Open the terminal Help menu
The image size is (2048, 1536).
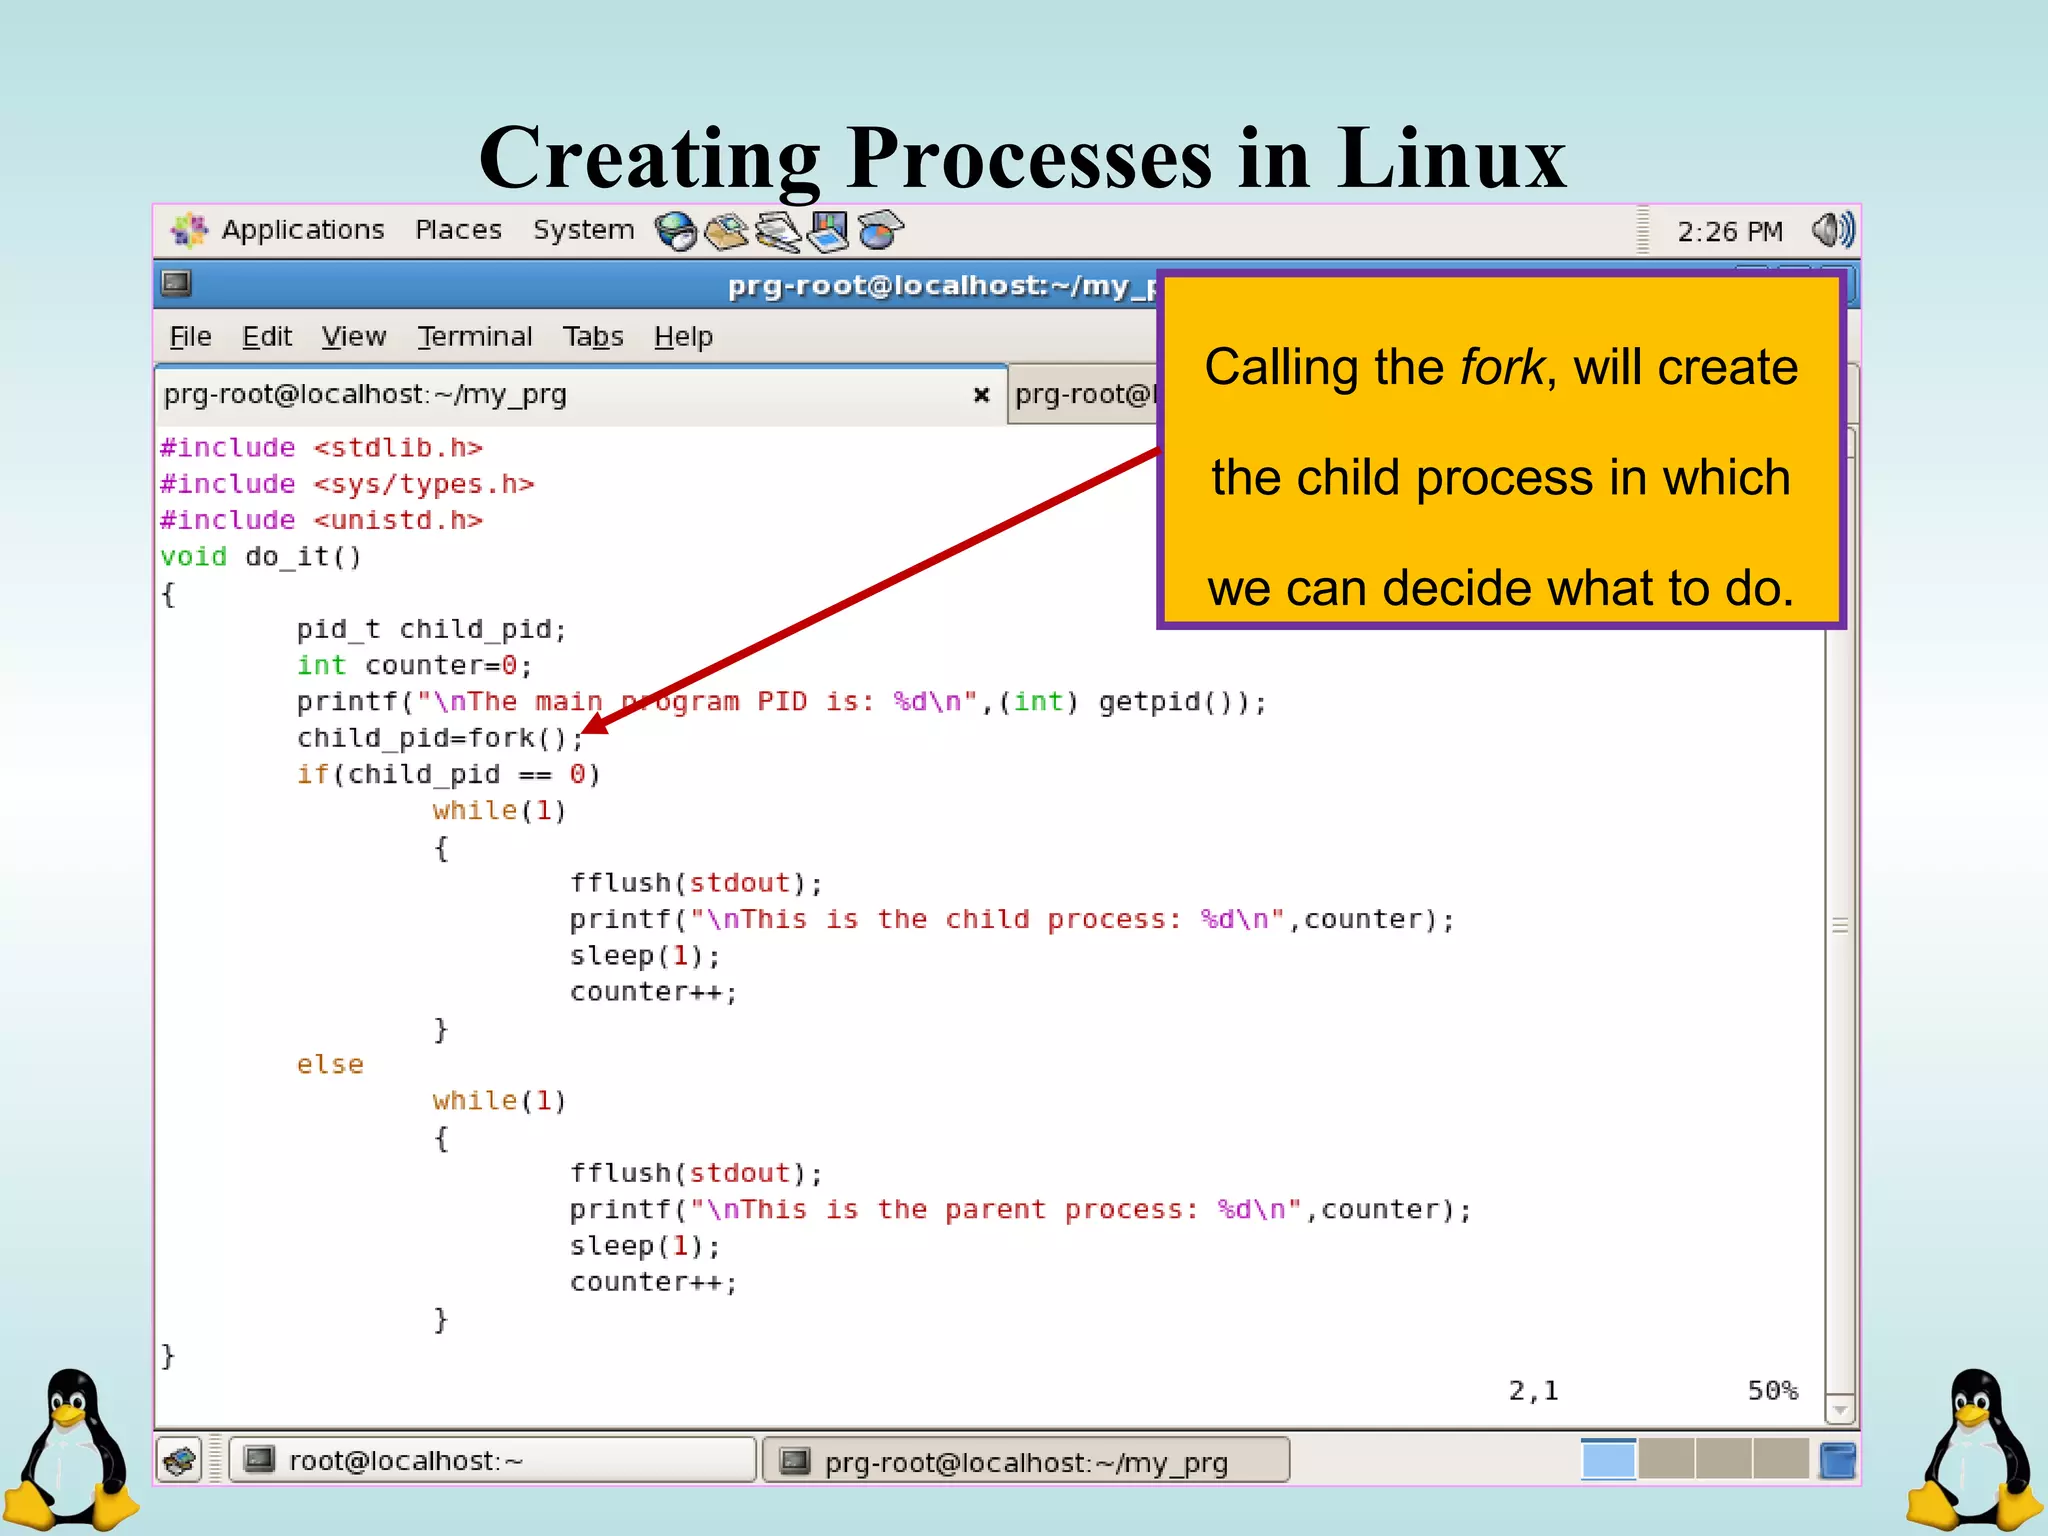coord(683,337)
